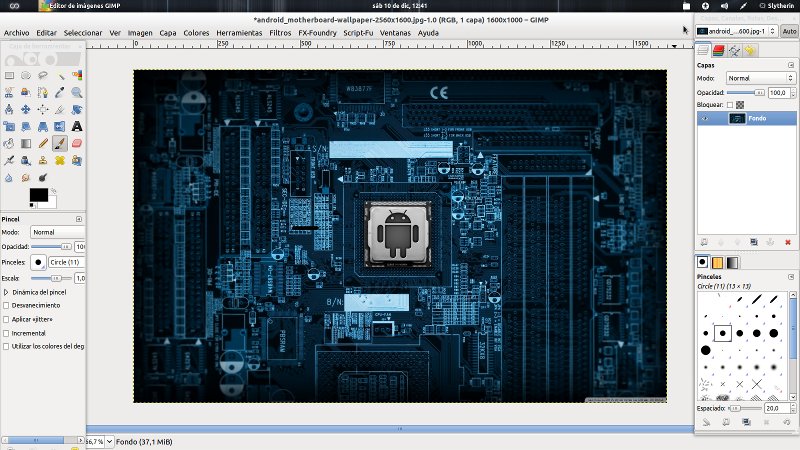This screenshot has width=800, height=450.
Task: Select the Ink tool
Action: coord(26,160)
